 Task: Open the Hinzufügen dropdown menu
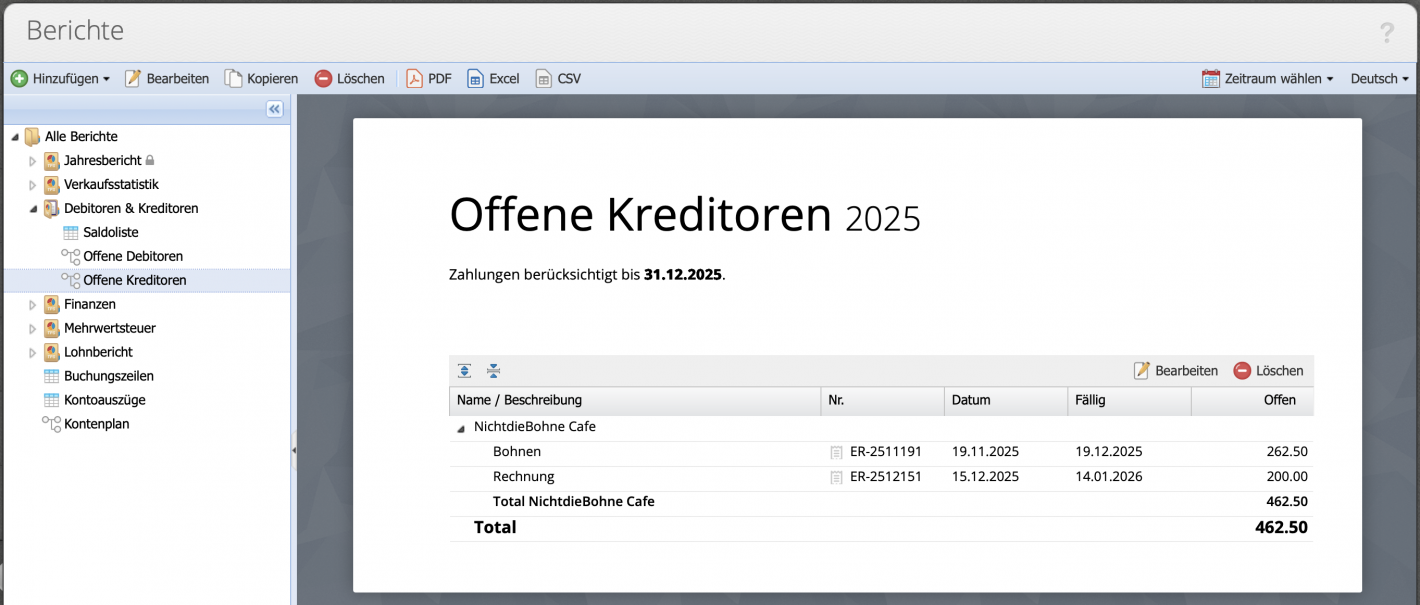[60, 79]
